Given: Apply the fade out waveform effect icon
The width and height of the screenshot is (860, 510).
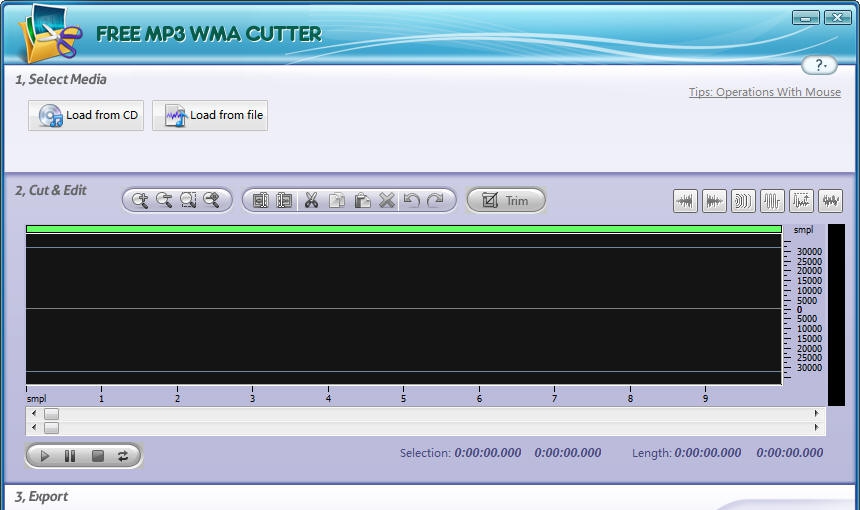Looking at the screenshot, I should 714,201.
